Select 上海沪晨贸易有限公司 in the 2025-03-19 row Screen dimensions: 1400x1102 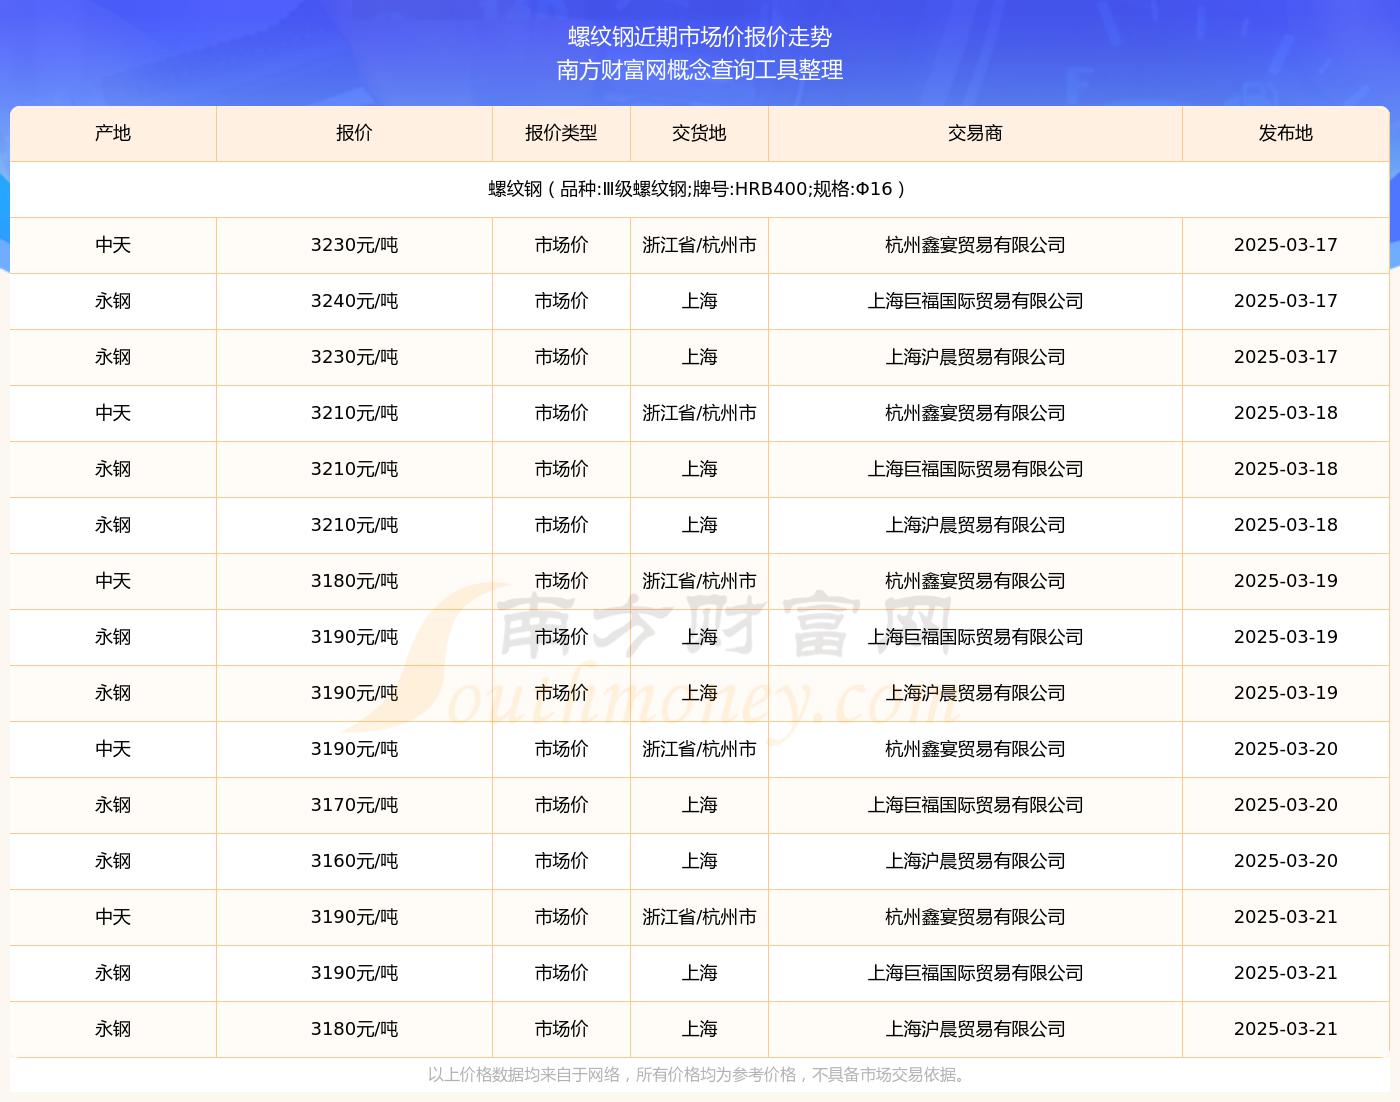click(x=975, y=693)
